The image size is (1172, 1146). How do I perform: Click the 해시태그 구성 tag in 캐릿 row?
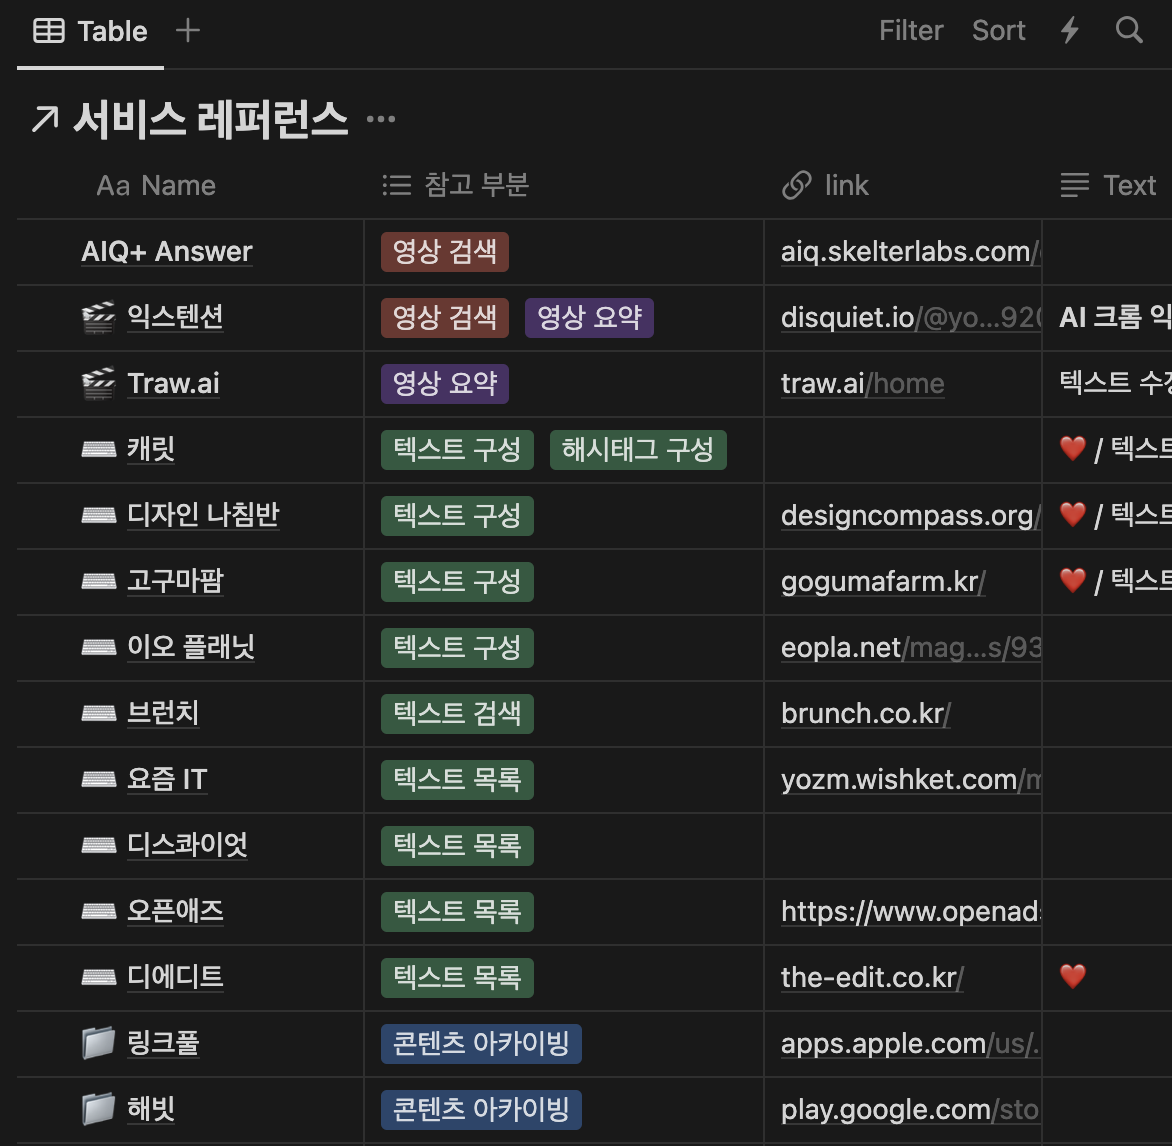[638, 449]
